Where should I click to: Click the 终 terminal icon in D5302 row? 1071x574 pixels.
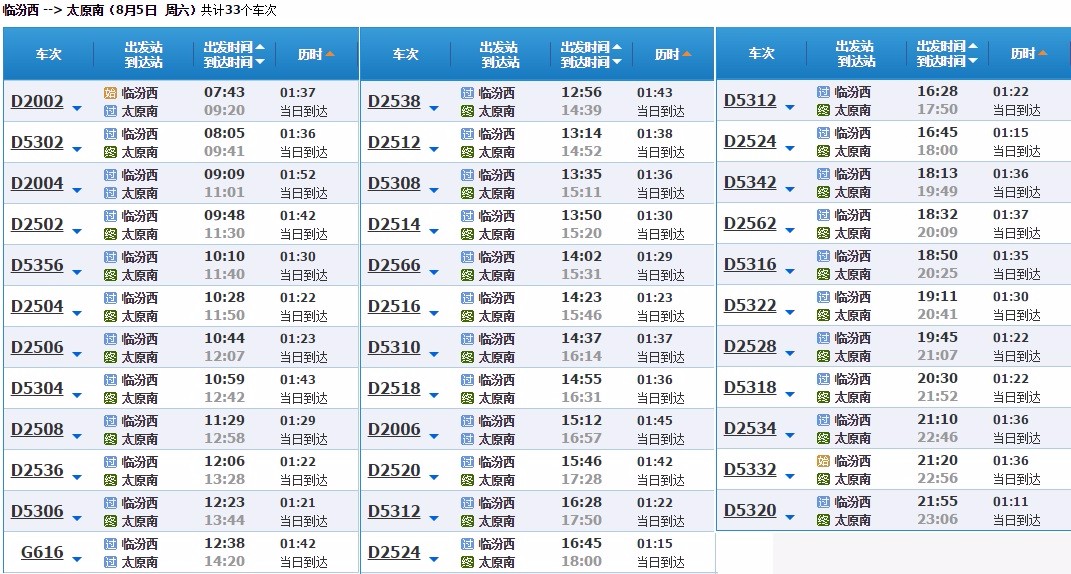tap(111, 152)
